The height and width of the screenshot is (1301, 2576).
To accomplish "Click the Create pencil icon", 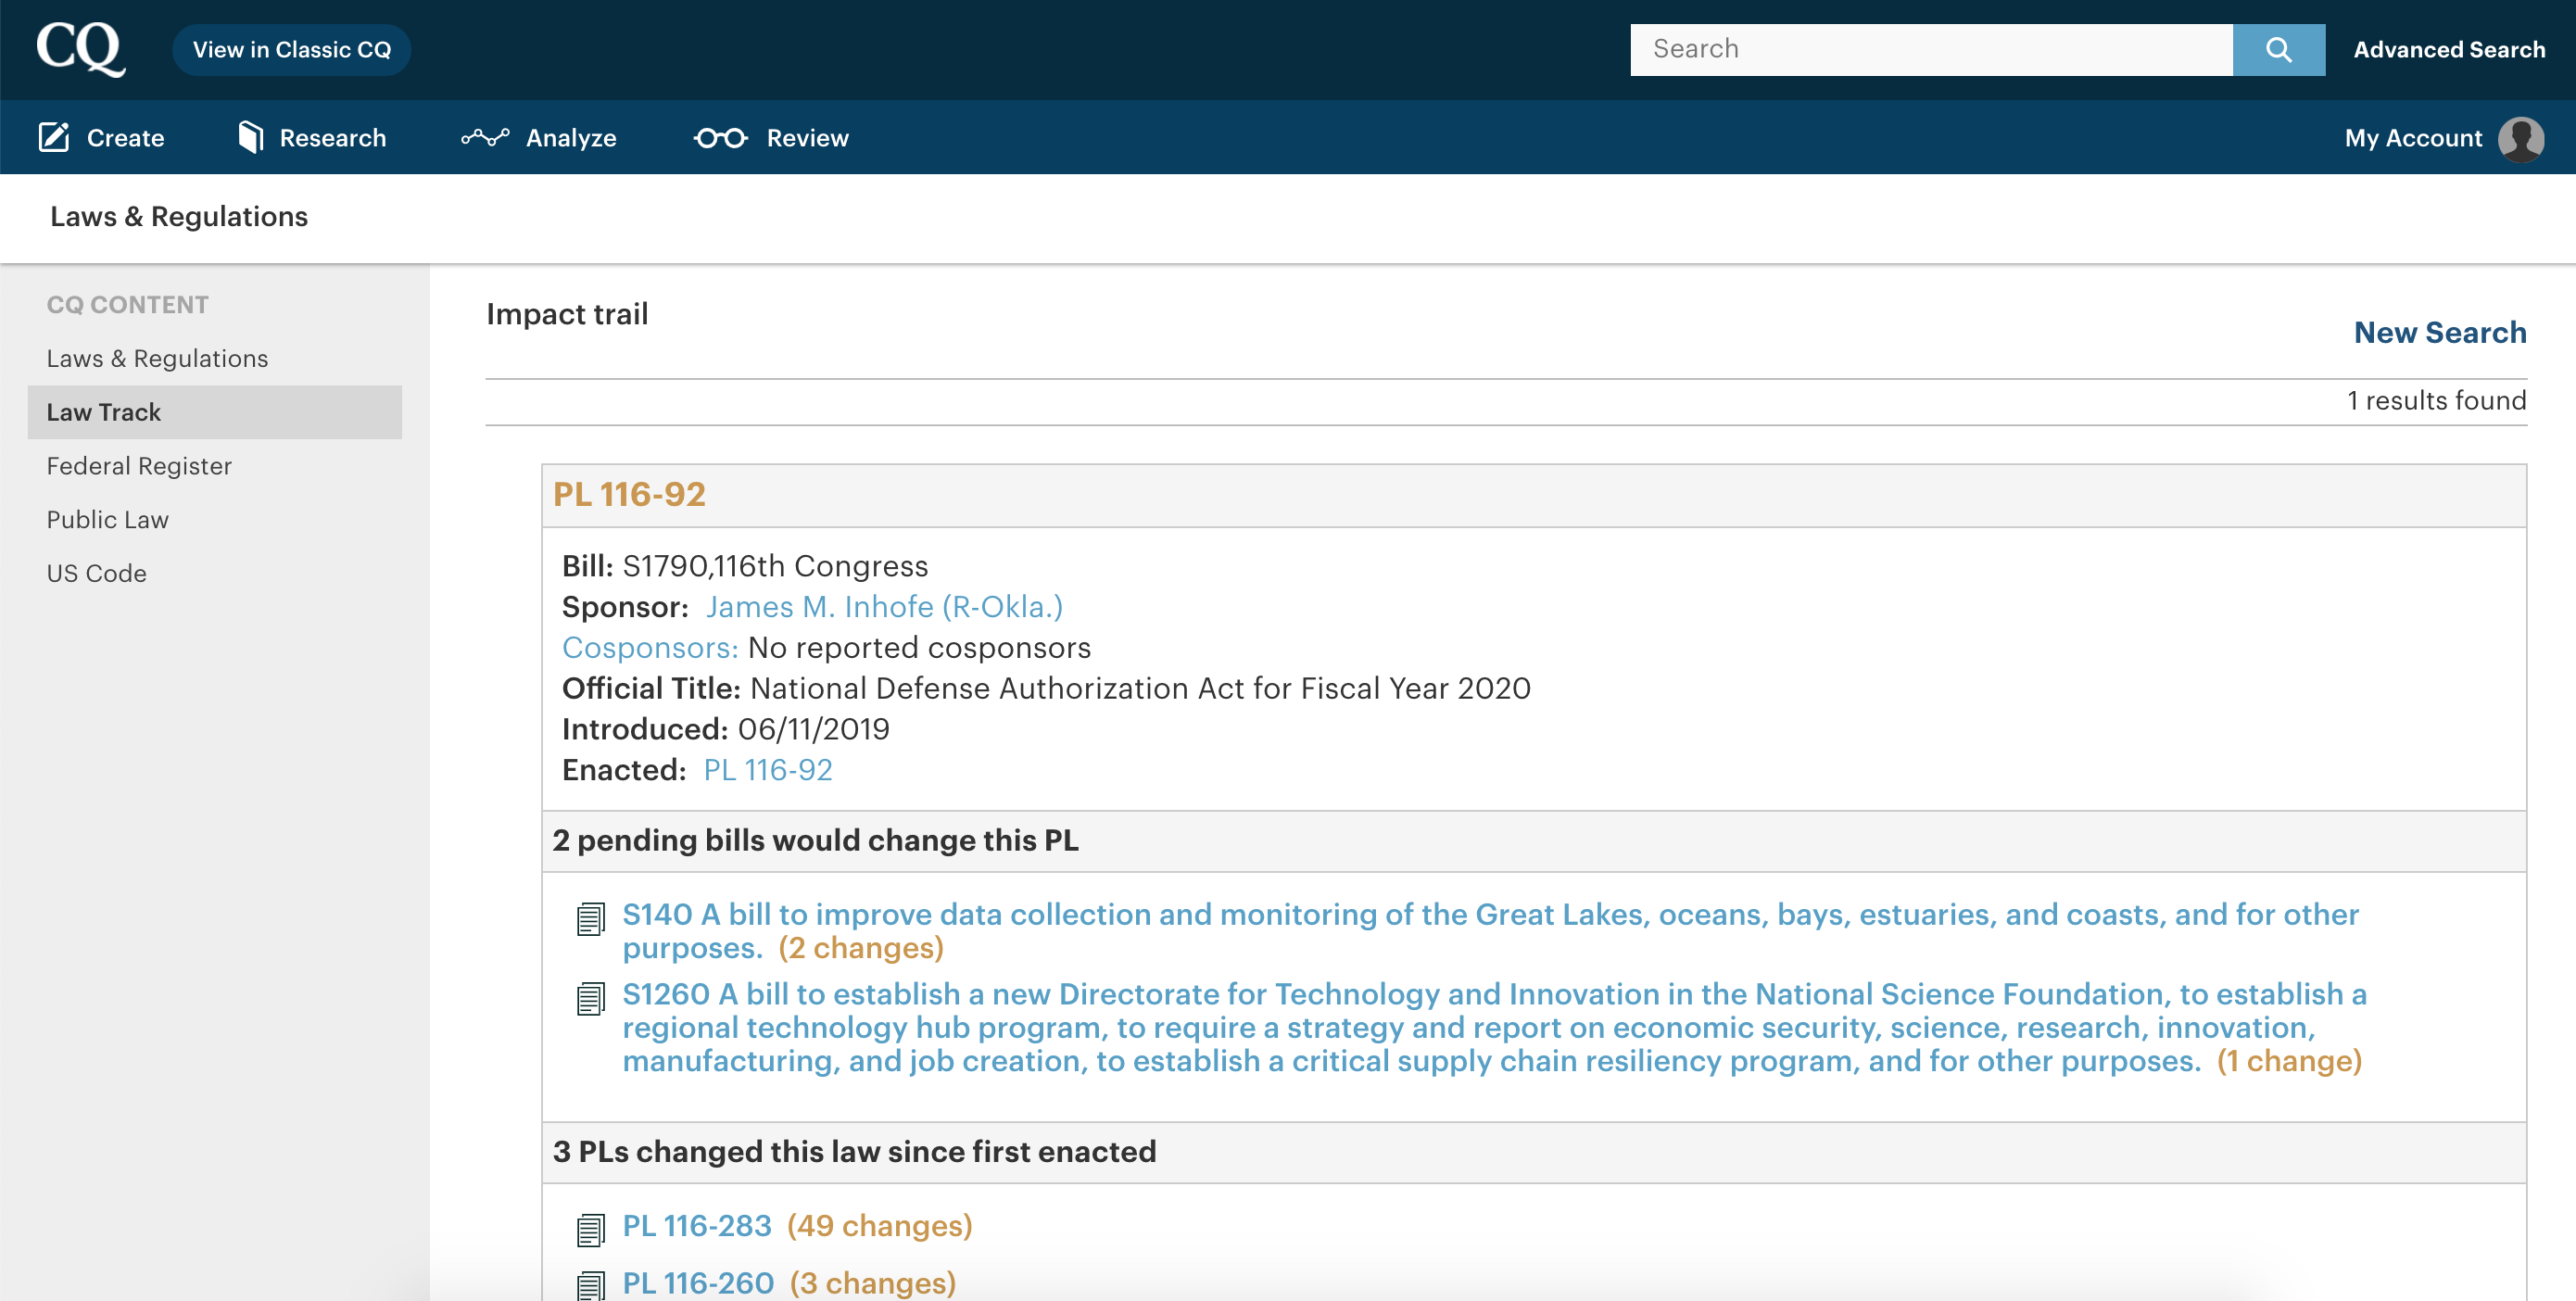I will pos(54,137).
